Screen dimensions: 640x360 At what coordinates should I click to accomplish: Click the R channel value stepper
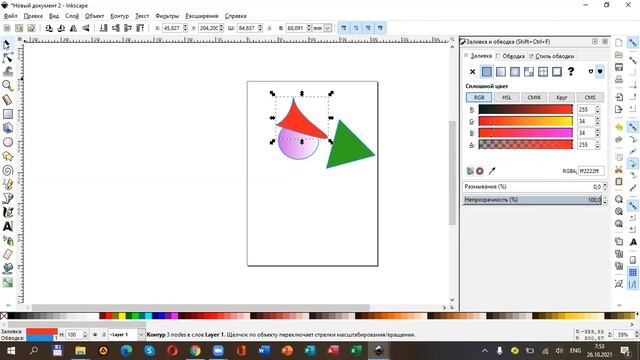598,110
